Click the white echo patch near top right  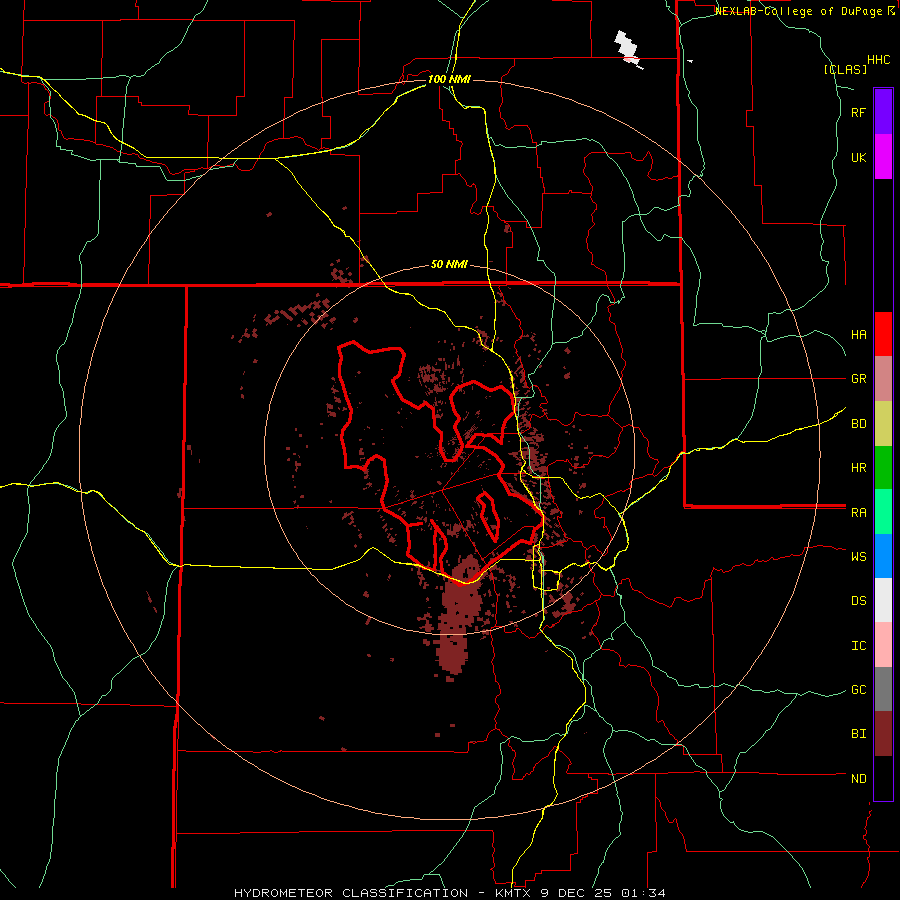pyautogui.click(x=628, y=49)
